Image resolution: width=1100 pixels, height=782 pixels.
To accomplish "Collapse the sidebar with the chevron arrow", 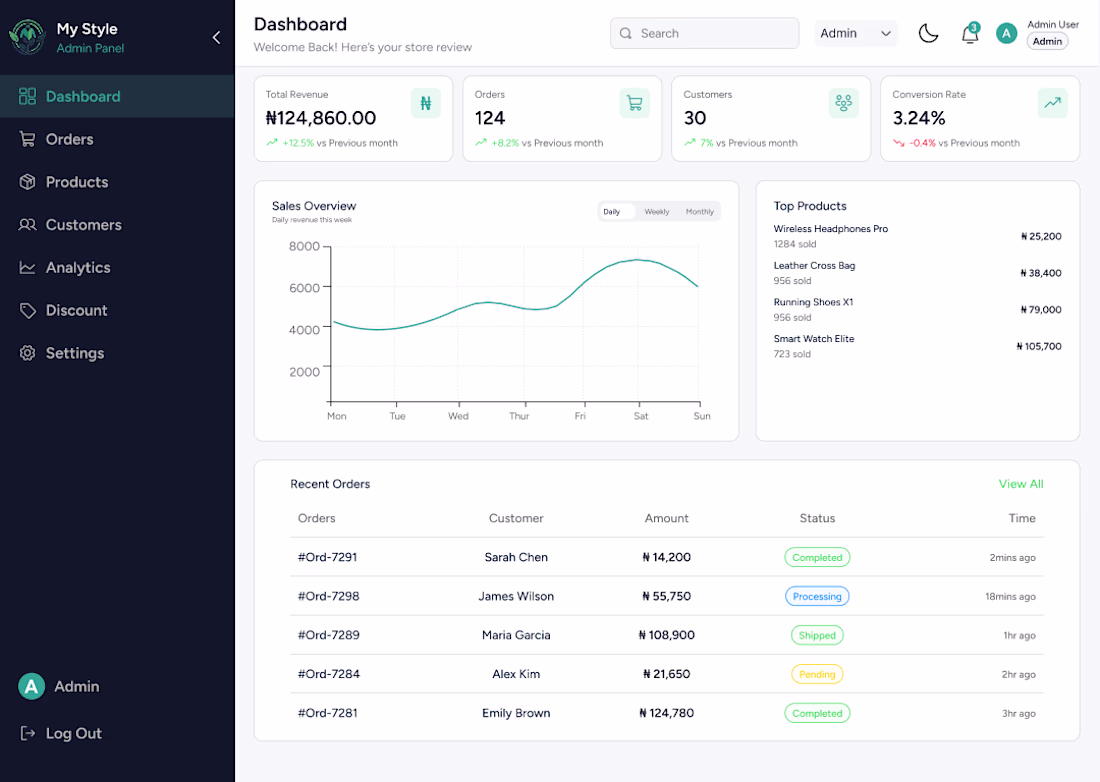I will click(x=216, y=37).
